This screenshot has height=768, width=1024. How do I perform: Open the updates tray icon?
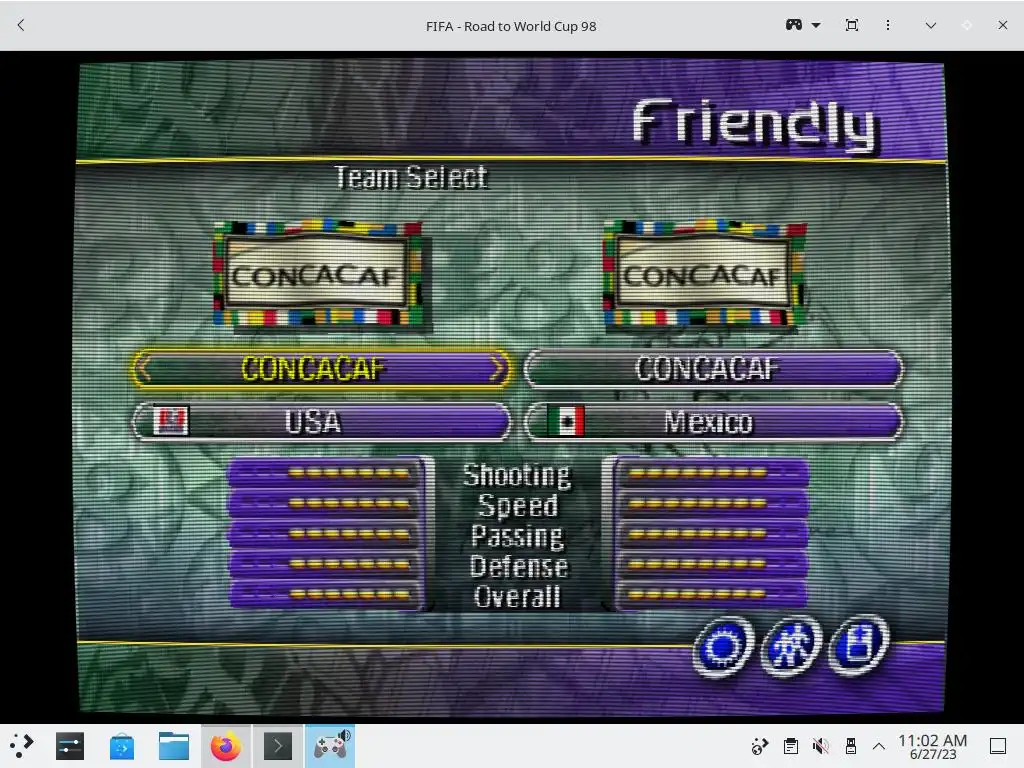click(760, 746)
